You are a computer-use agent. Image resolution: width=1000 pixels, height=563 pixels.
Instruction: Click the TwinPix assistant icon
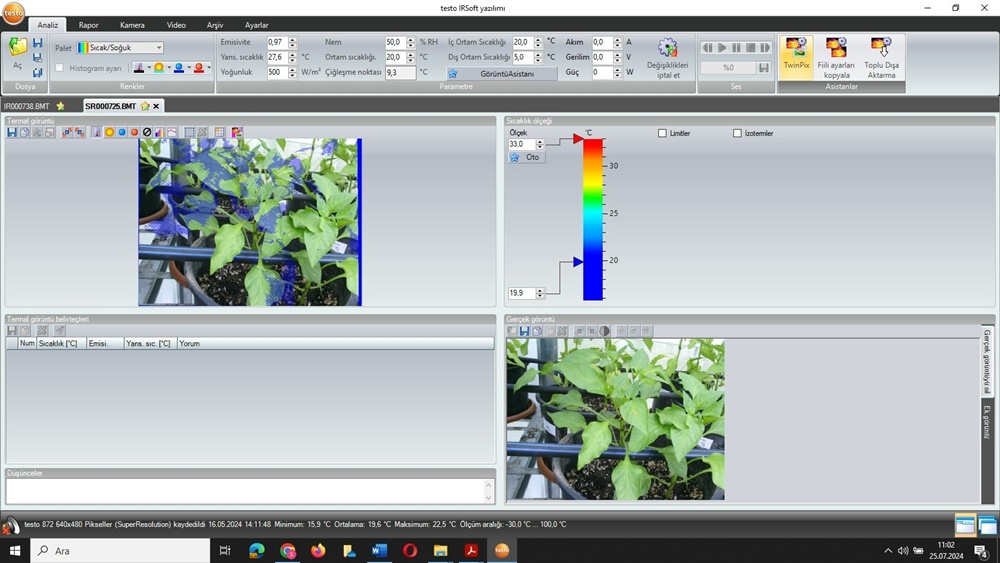[x=796, y=52]
